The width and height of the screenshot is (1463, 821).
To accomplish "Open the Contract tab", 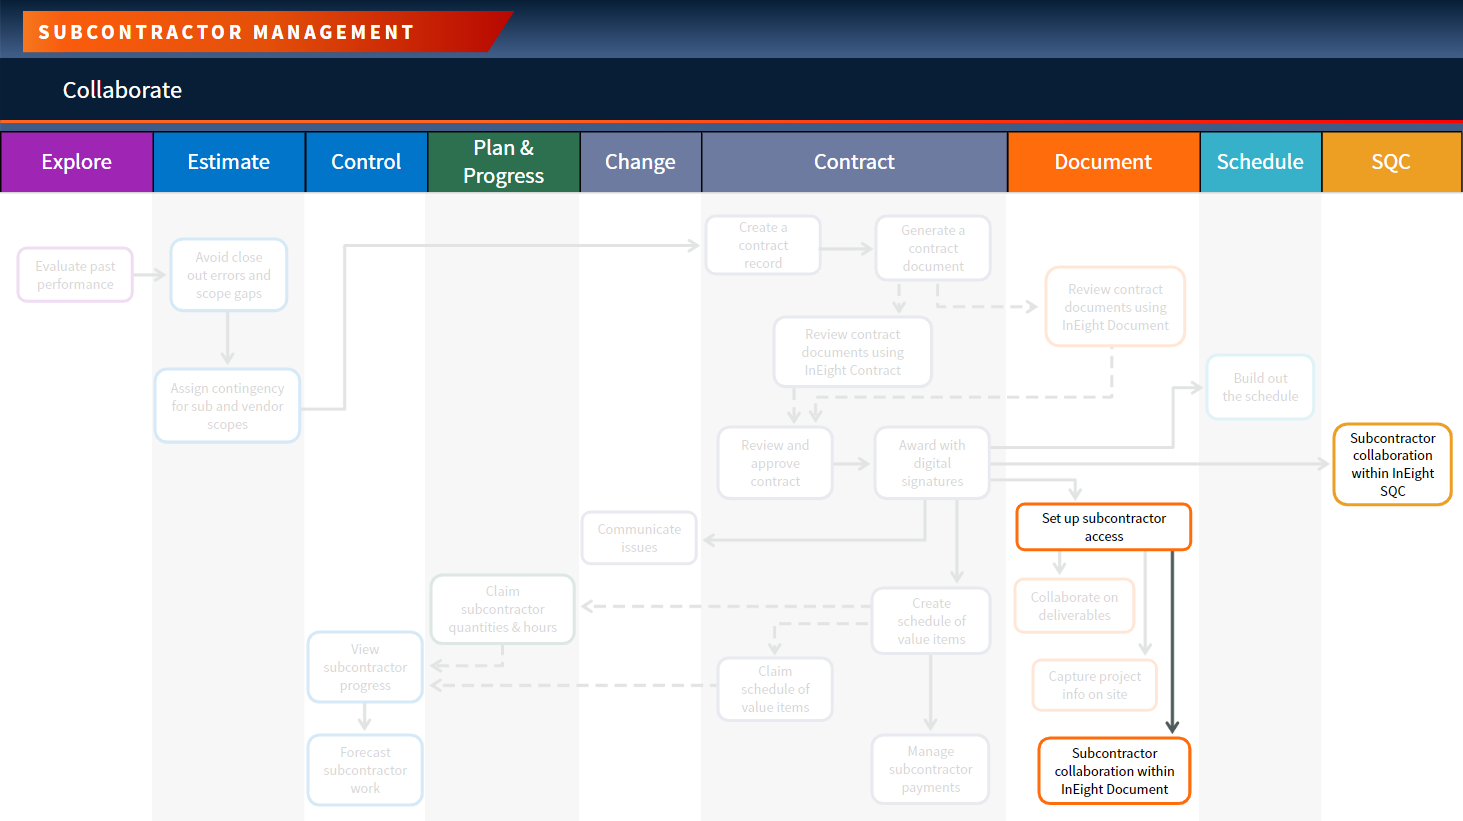I will [x=854, y=162].
